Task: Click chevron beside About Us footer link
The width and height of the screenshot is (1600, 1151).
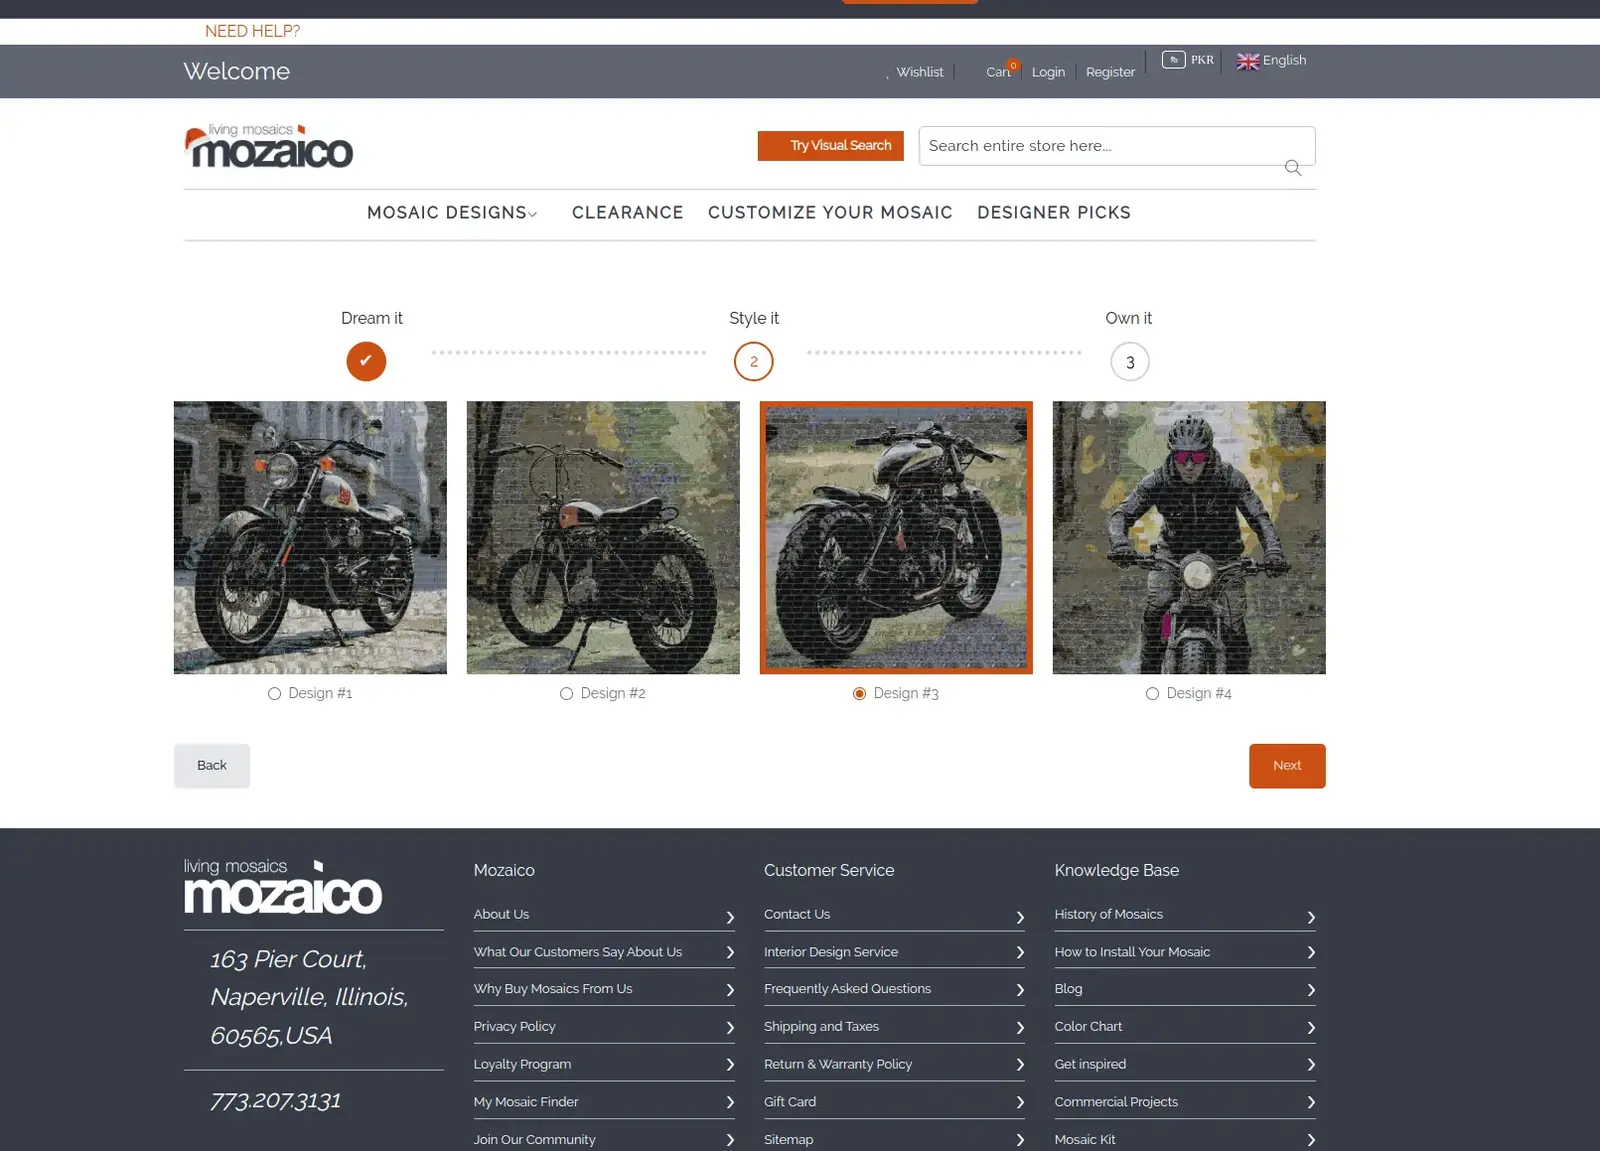Action: (730, 917)
